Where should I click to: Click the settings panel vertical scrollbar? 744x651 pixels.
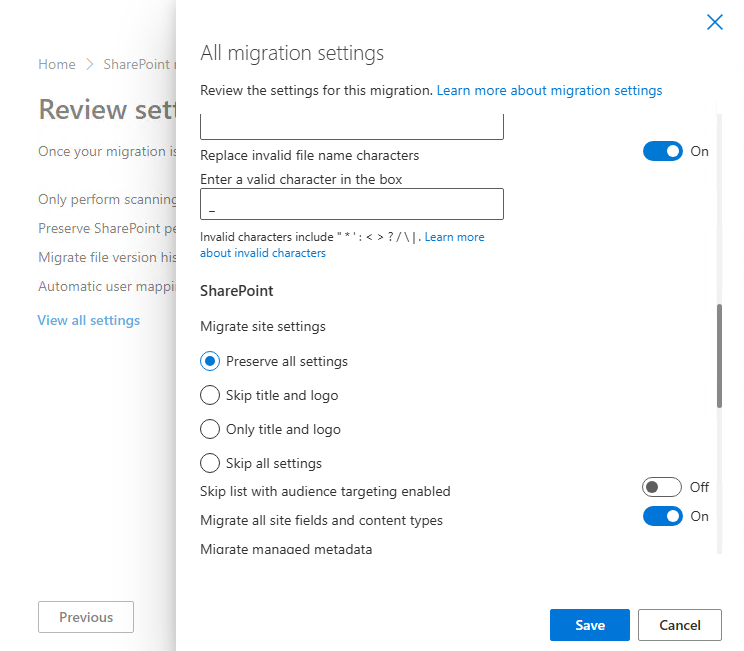[x=719, y=355]
